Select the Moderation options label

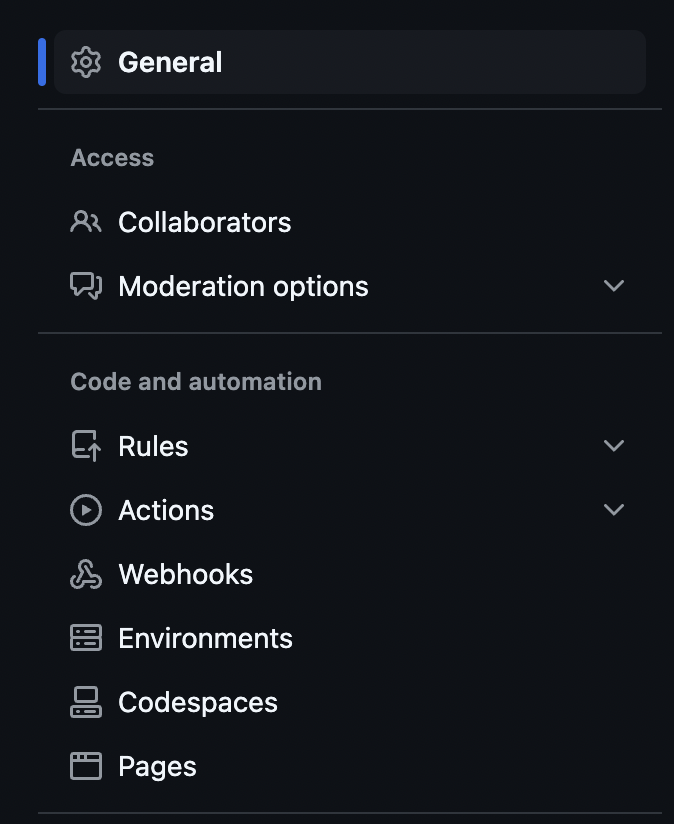coord(243,286)
